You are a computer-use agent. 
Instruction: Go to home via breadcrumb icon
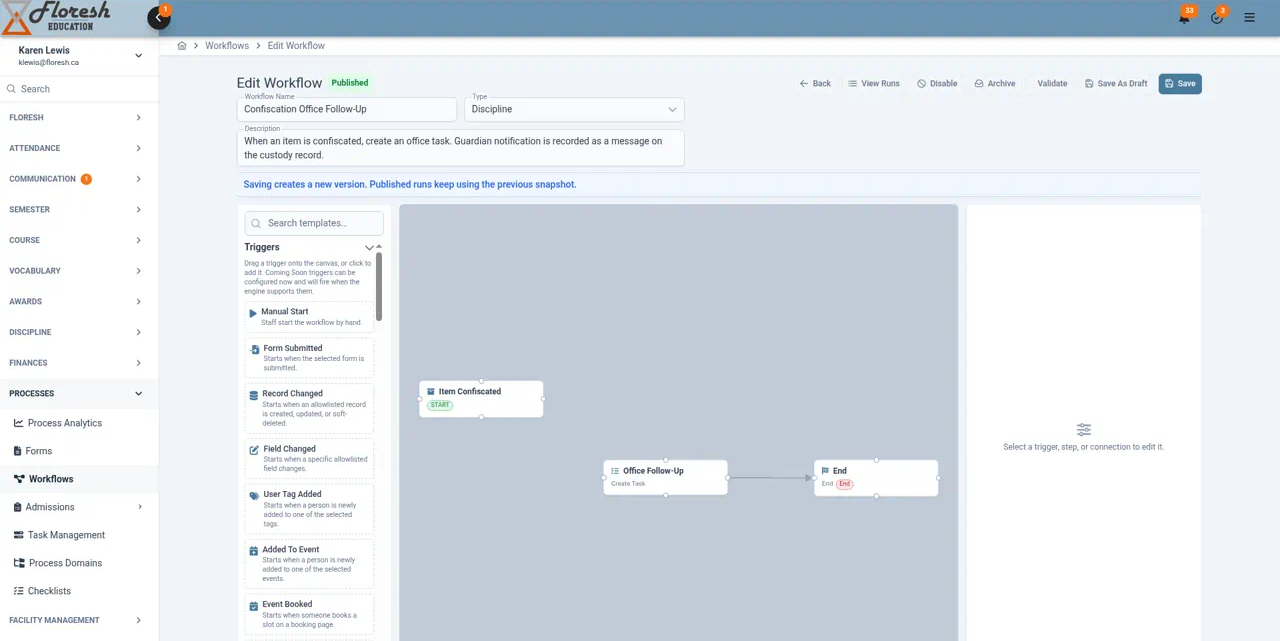182,46
